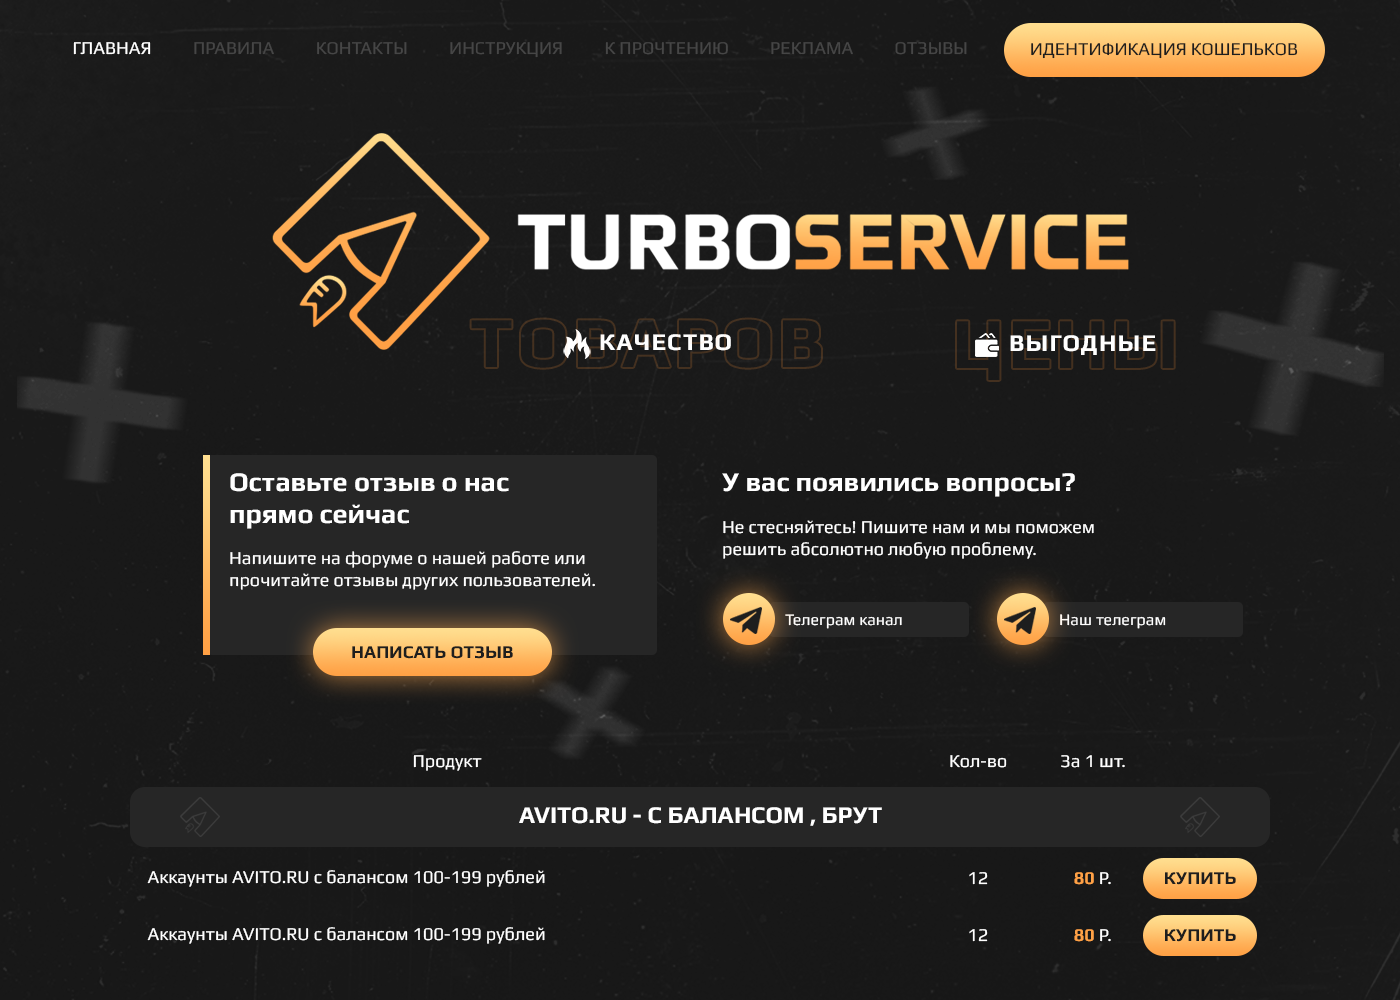Click КУПИТЬ in the second AVITO row
The image size is (1400, 1000).
1200,935
